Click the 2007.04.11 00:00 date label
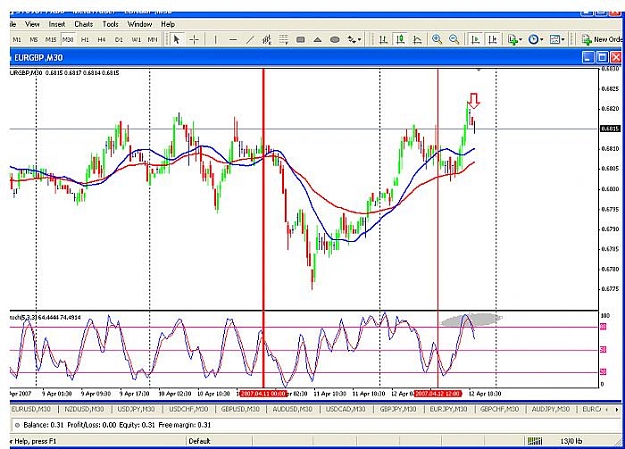 click(263, 394)
